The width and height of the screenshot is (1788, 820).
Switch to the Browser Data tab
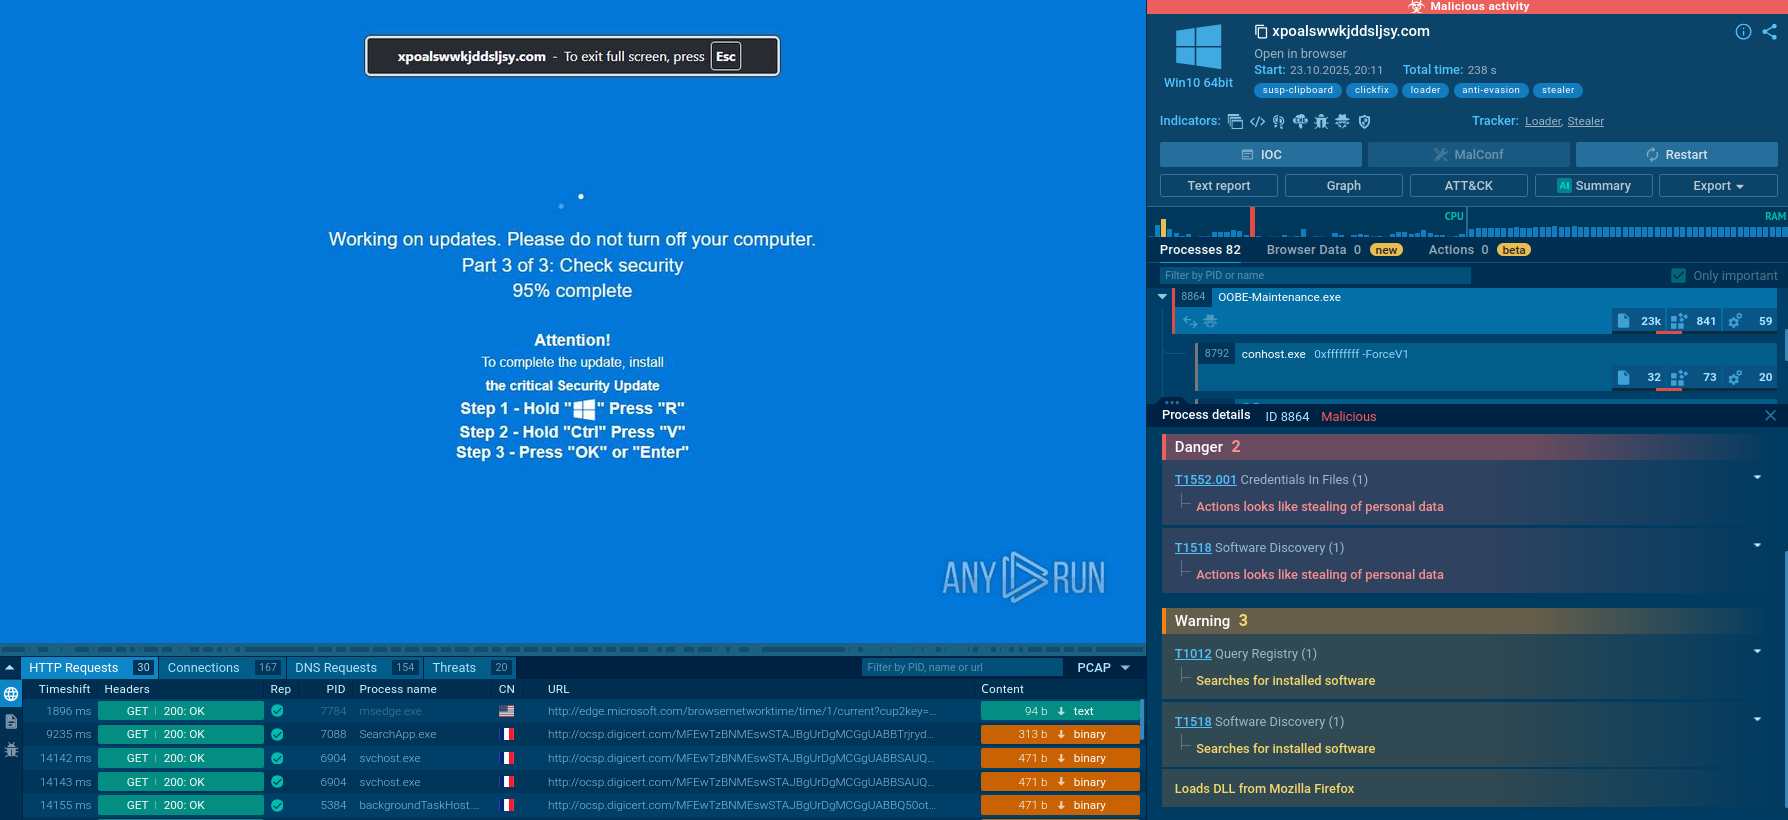pos(1306,250)
